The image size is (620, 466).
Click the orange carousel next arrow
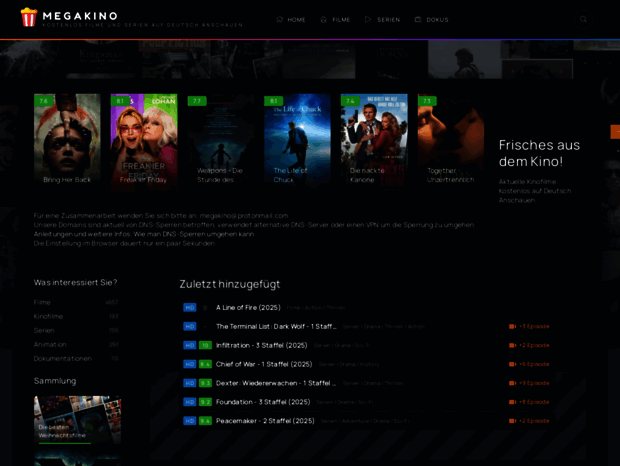pyautogui.click(x=614, y=132)
